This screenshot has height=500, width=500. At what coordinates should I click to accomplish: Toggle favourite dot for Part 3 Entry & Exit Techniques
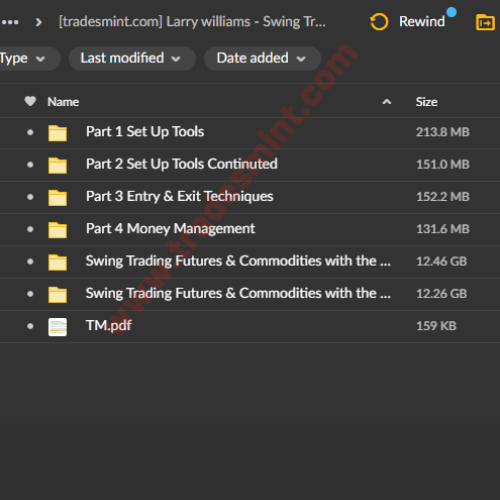coord(30,197)
